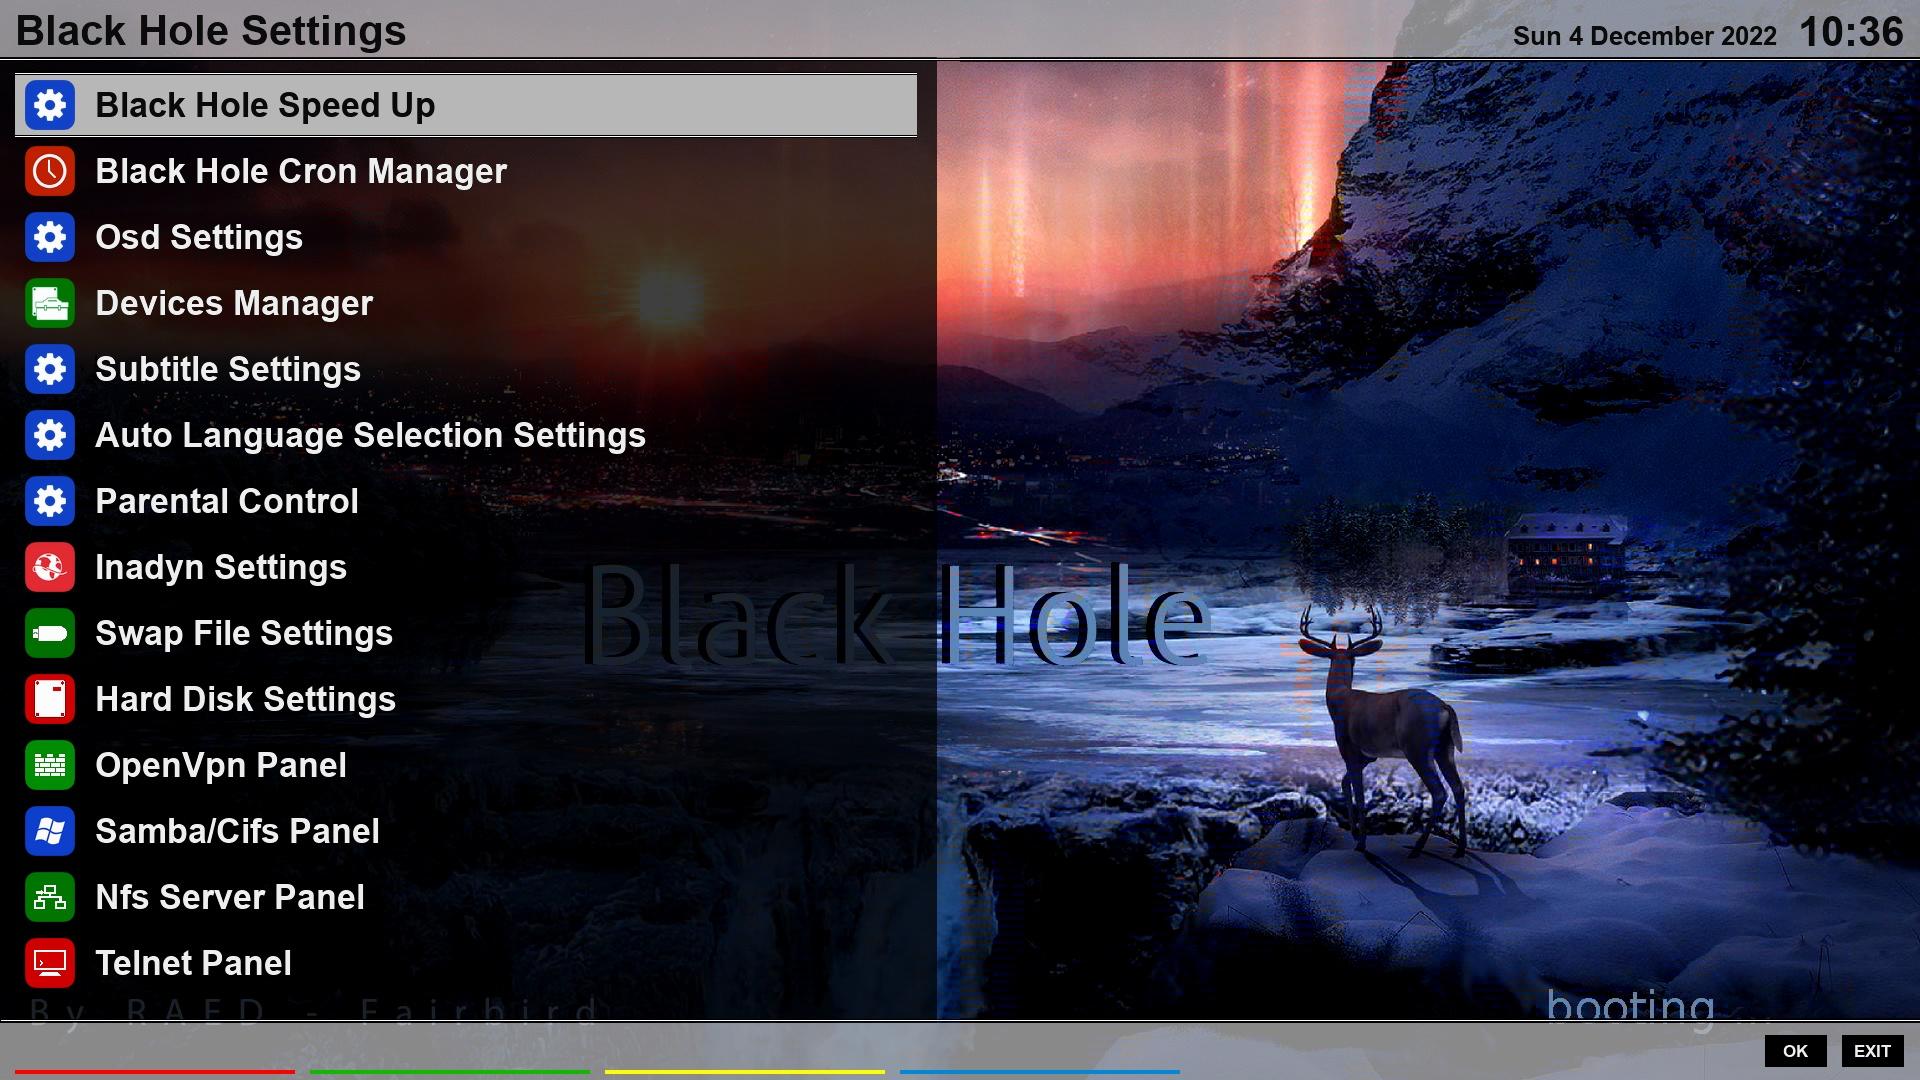Viewport: 1920px width, 1080px height.
Task: Click the Hard Disk Settings red icon
Action: point(50,699)
